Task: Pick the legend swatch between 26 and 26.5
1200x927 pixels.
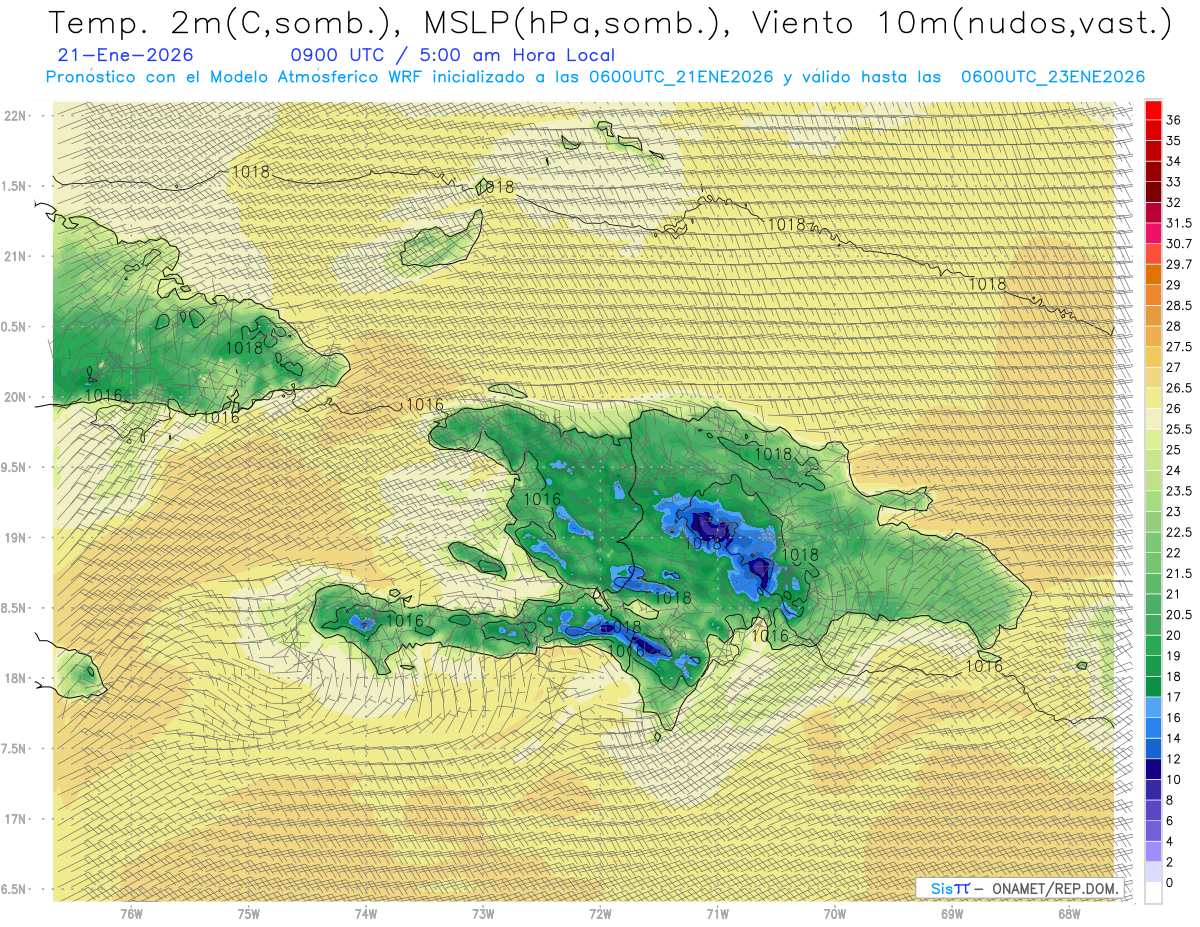Action: click(x=1153, y=398)
